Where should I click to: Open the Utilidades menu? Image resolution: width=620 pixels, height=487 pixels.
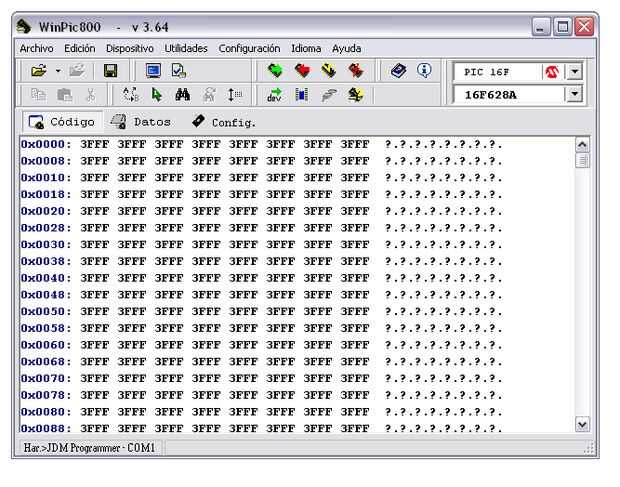[x=186, y=49]
